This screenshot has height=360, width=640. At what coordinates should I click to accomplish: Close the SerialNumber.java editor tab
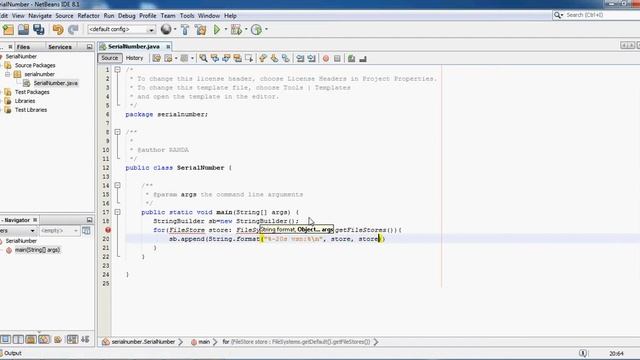168,47
